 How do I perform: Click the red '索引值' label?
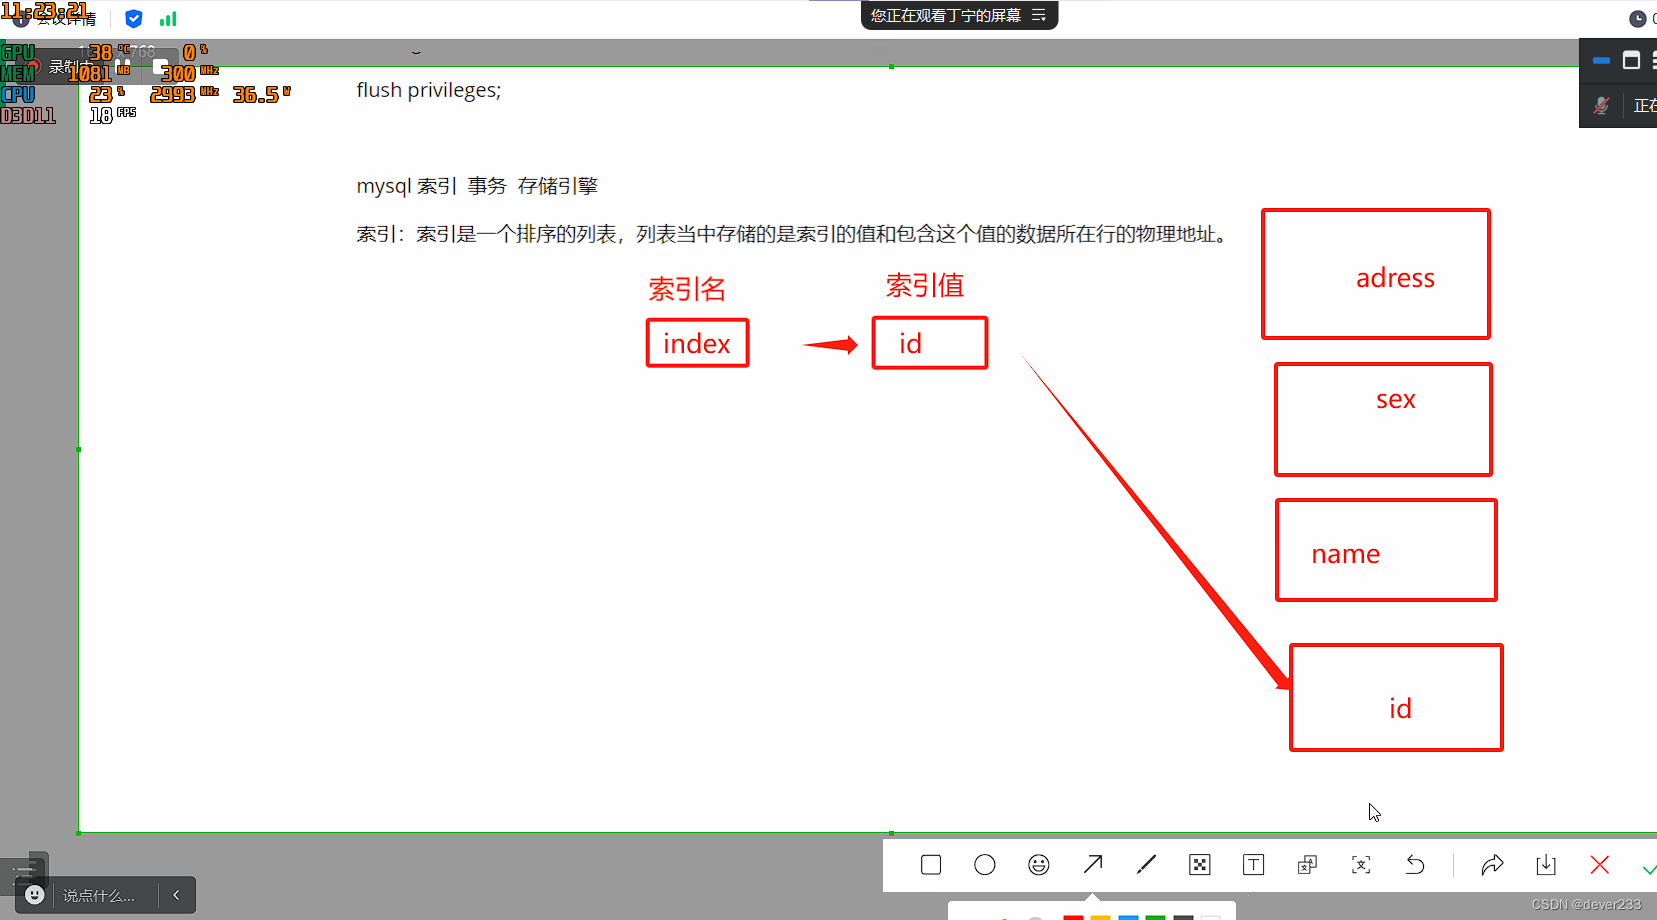point(925,286)
